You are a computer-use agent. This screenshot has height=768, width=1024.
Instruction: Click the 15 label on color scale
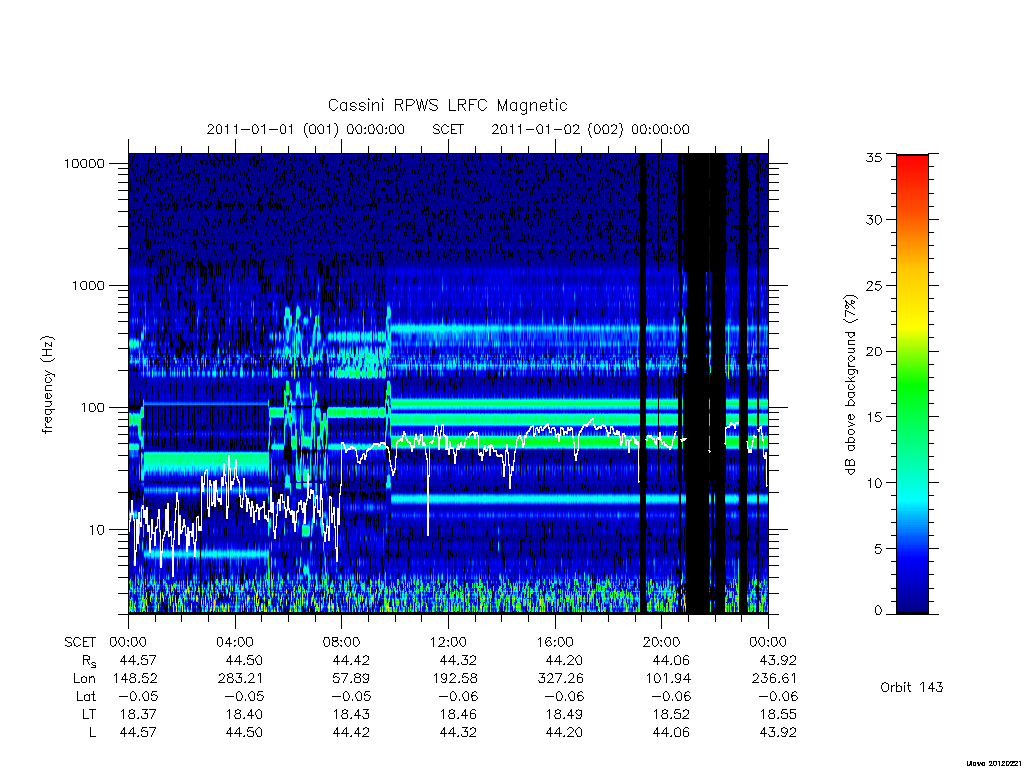pos(874,417)
